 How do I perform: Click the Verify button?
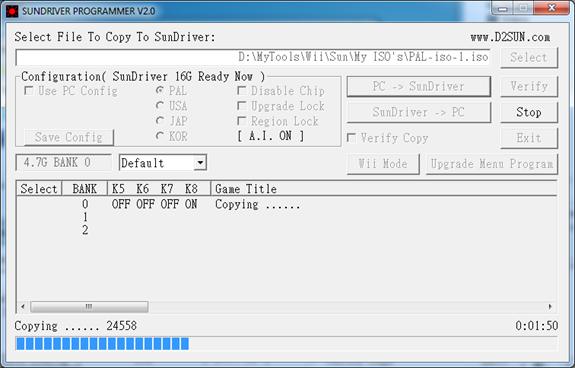pyautogui.click(x=529, y=87)
